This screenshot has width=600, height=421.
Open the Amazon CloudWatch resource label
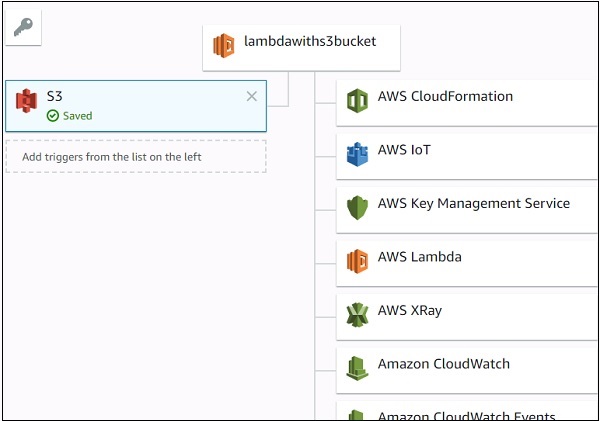click(443, 364)
